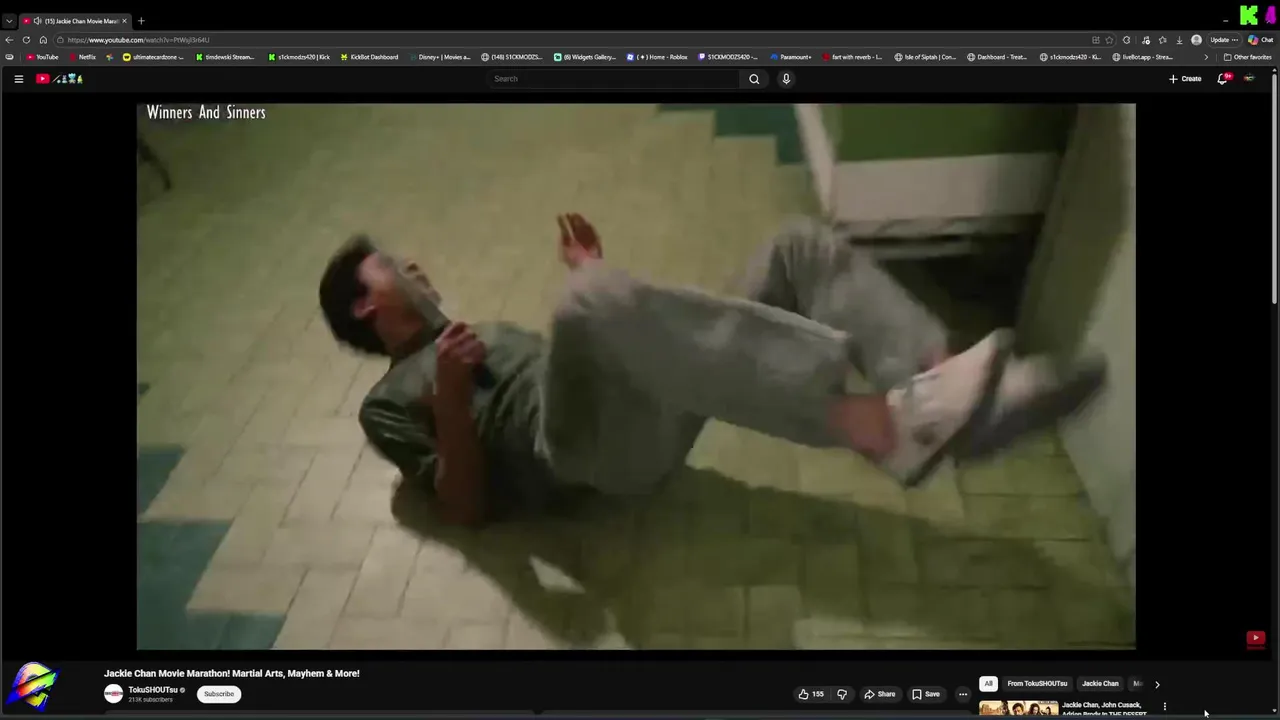Open the livebot.app bookmark
The image size is (1280, 720).
click(1143, 57)
